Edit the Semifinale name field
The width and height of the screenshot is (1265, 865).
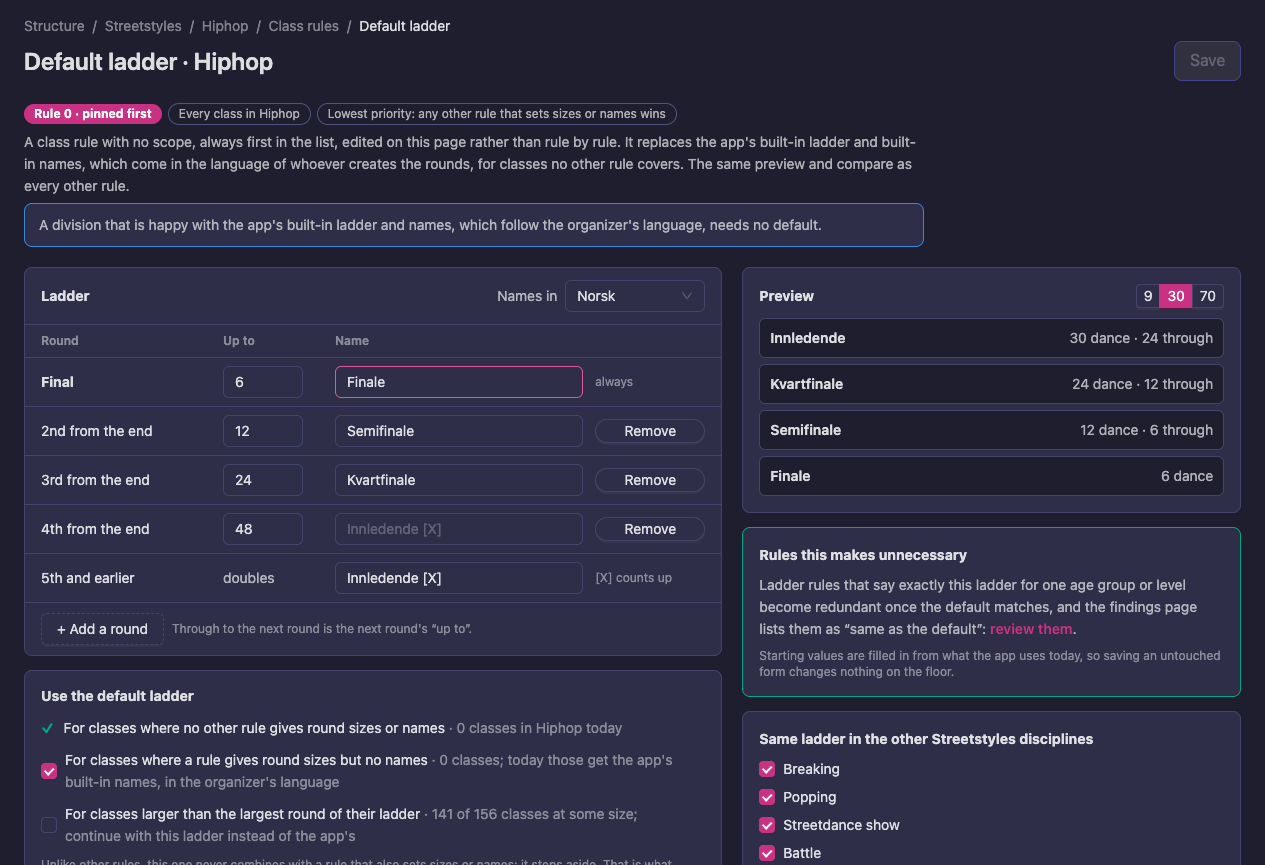tap(459, 431)
